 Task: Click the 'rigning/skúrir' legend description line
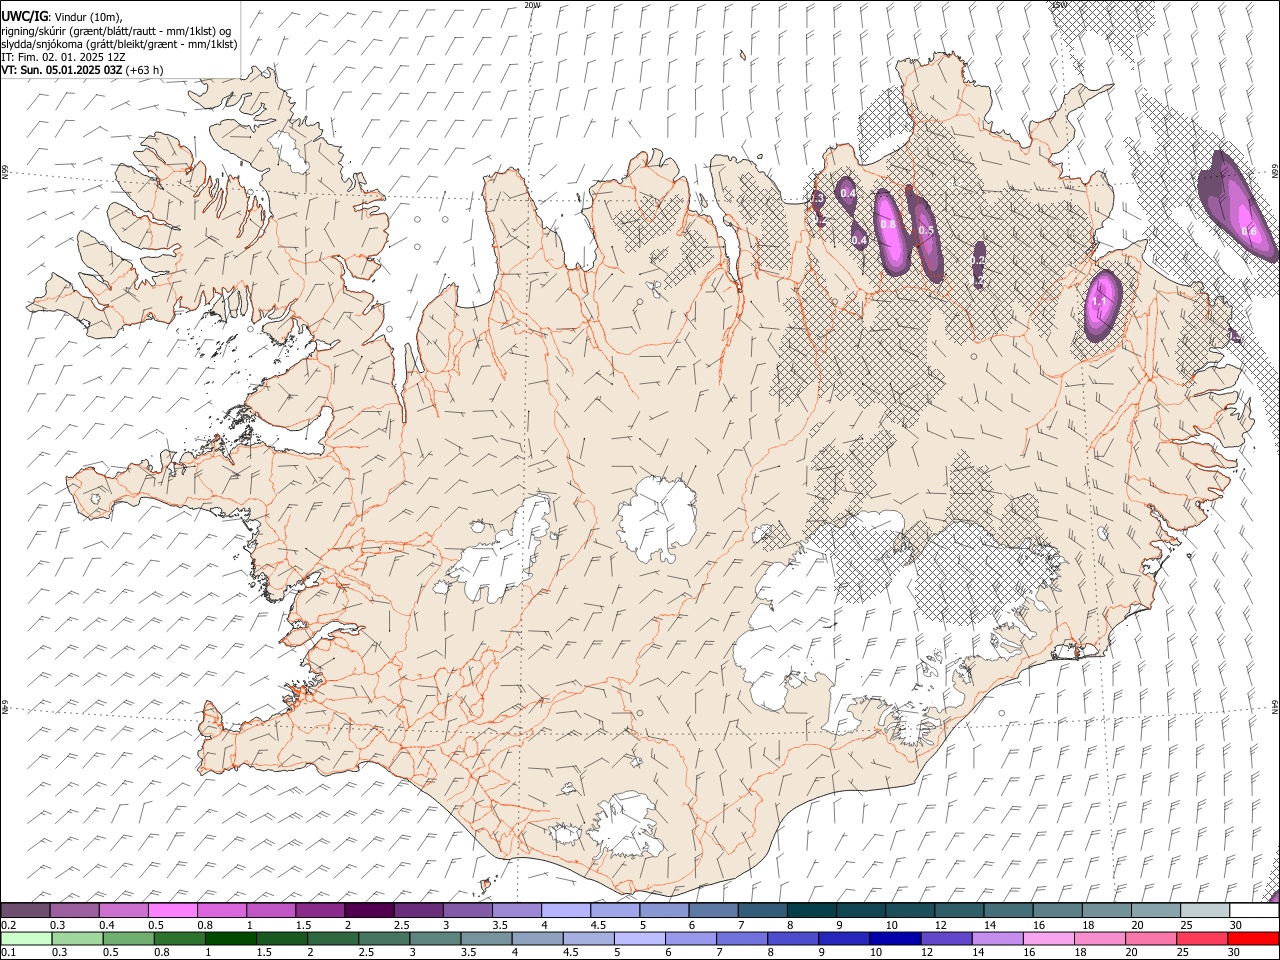pyautogui.click(x=116, y=31)
